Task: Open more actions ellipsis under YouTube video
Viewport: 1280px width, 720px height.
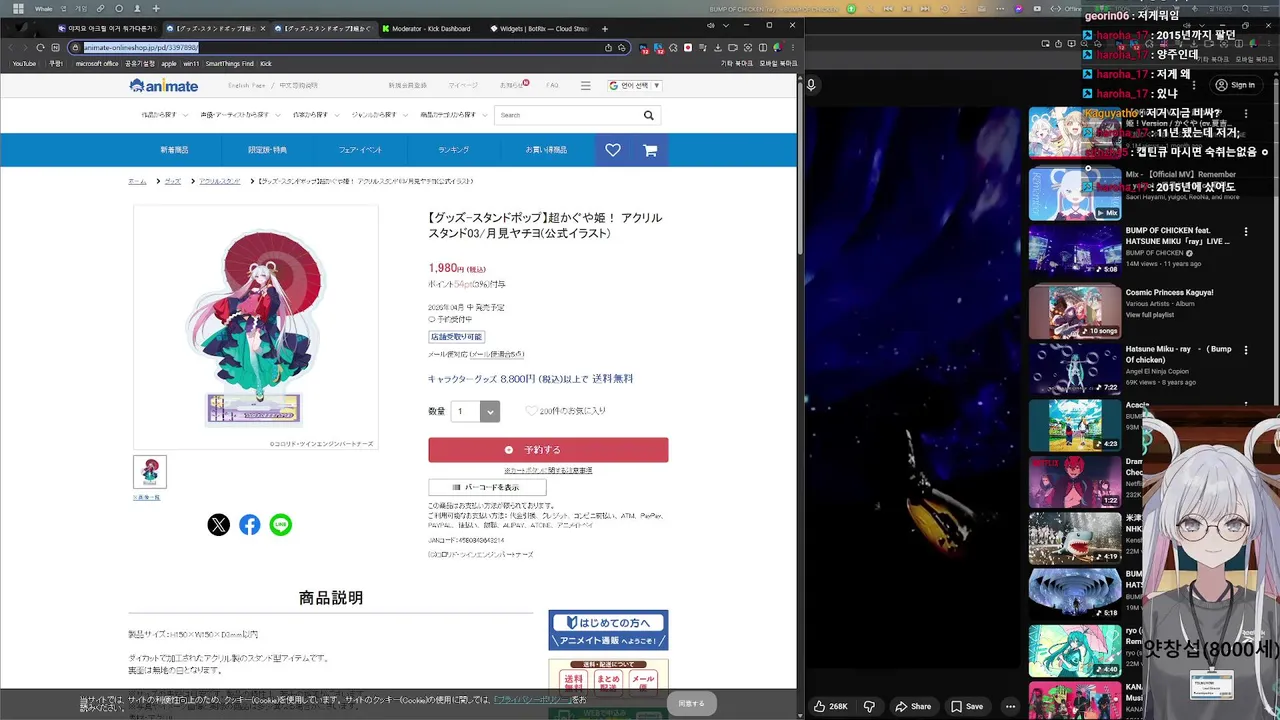Action: 1010,706
